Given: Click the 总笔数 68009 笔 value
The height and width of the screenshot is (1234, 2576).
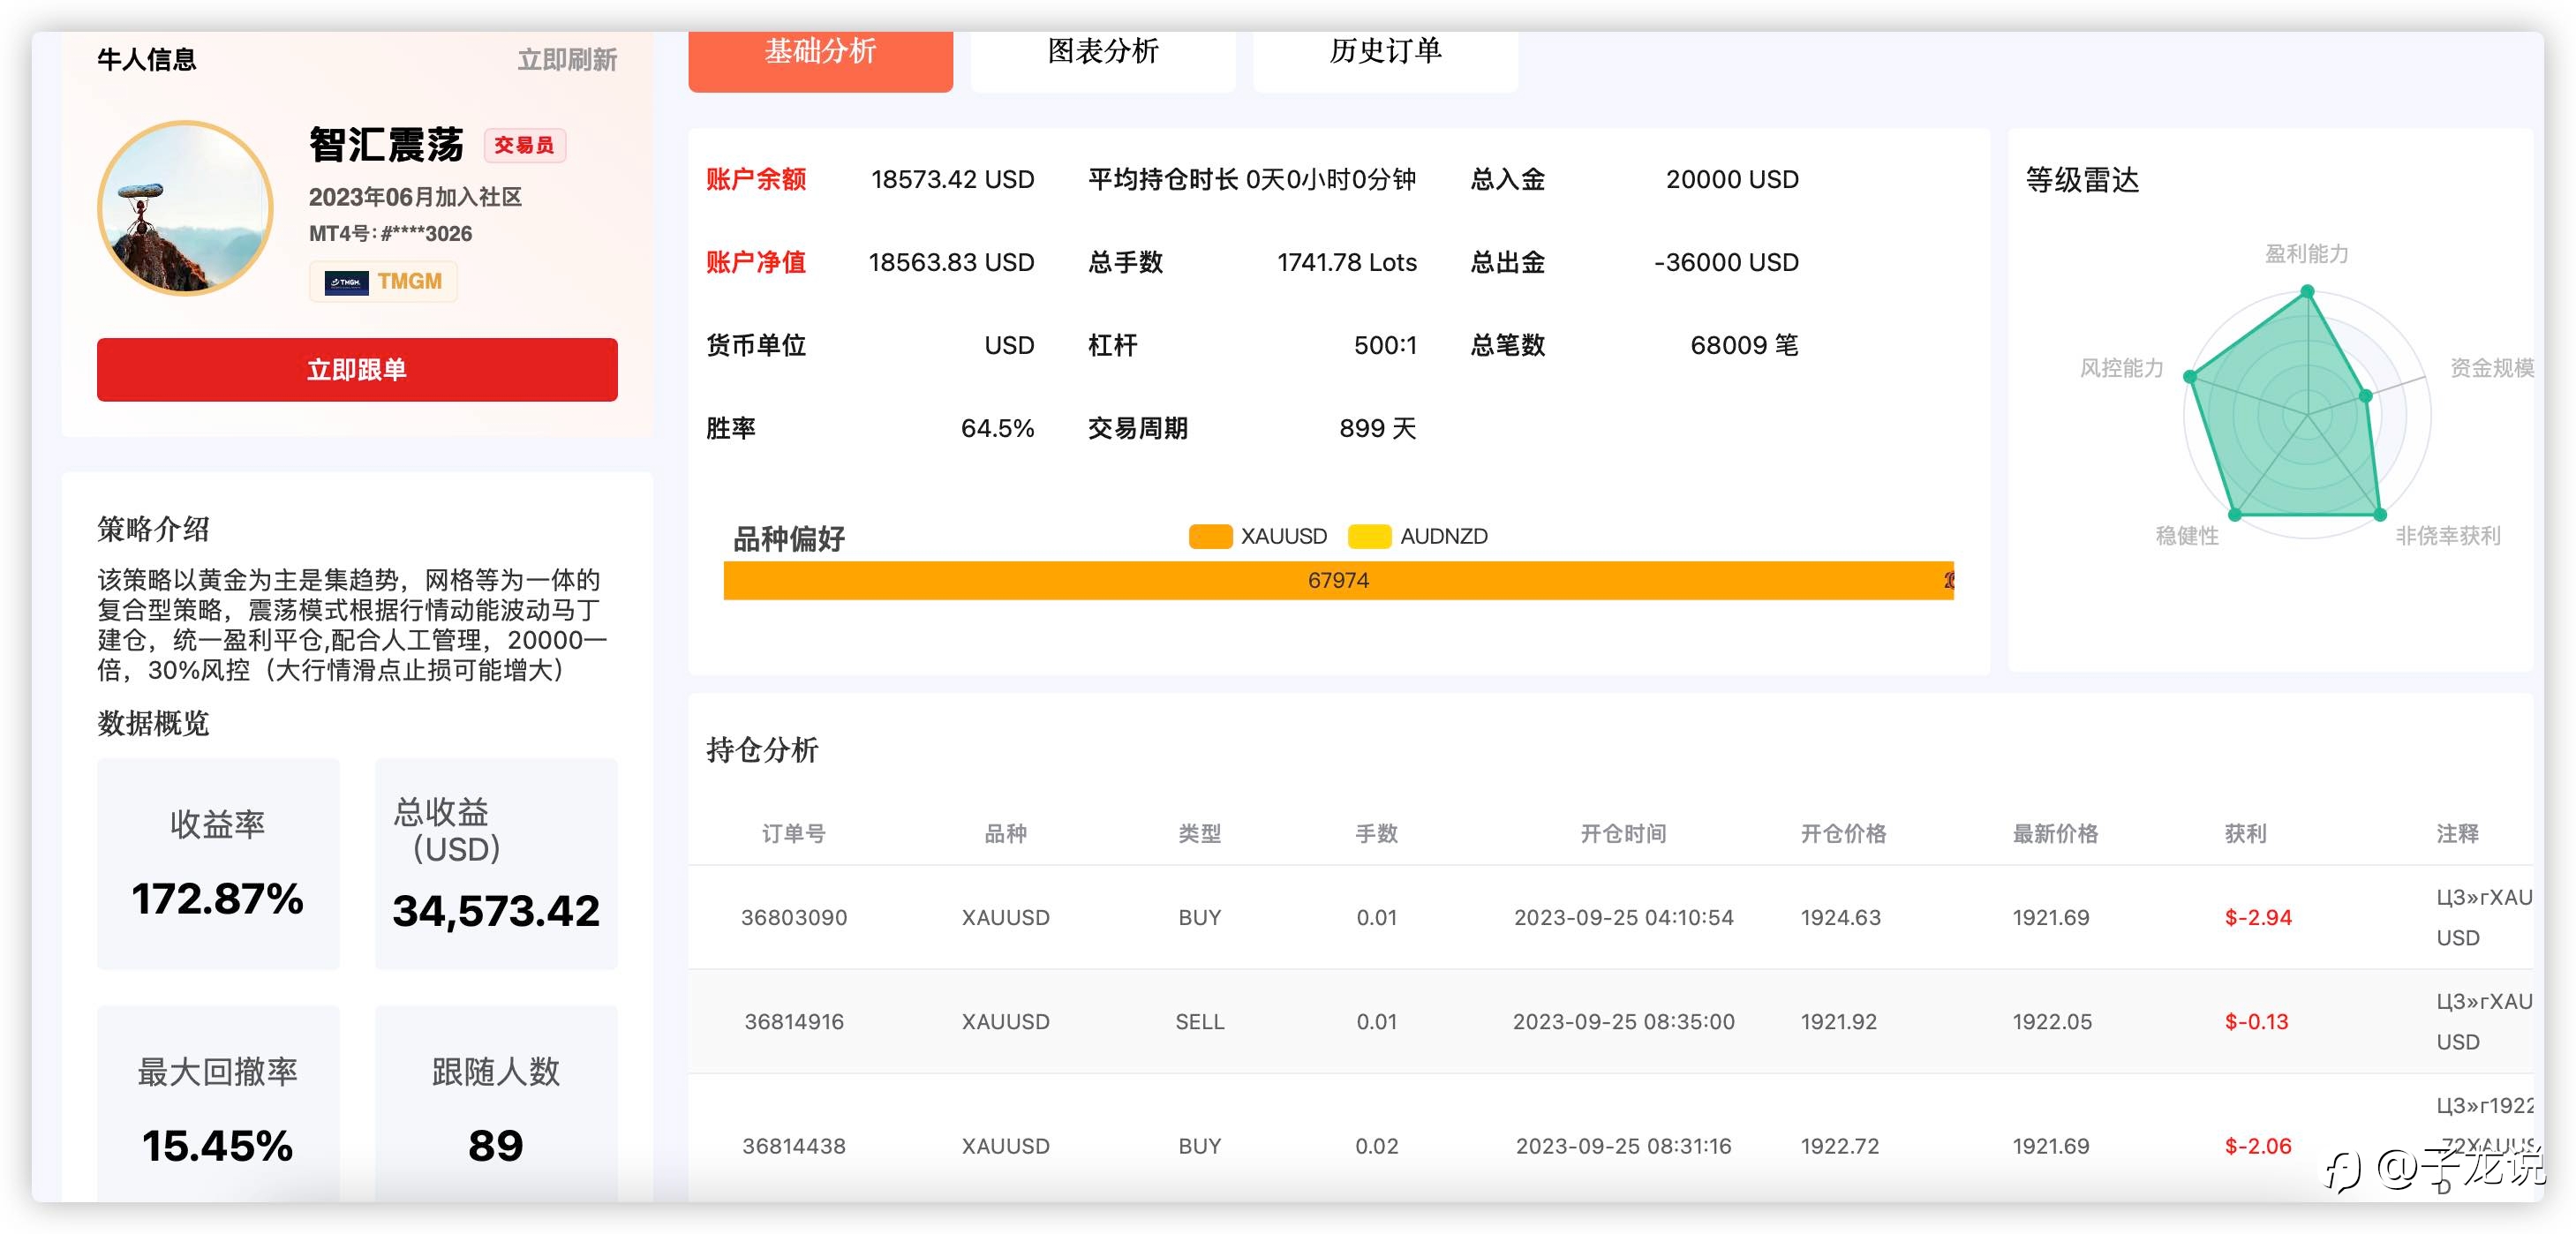Looking at the screenshot, I should pos(1744,345).
